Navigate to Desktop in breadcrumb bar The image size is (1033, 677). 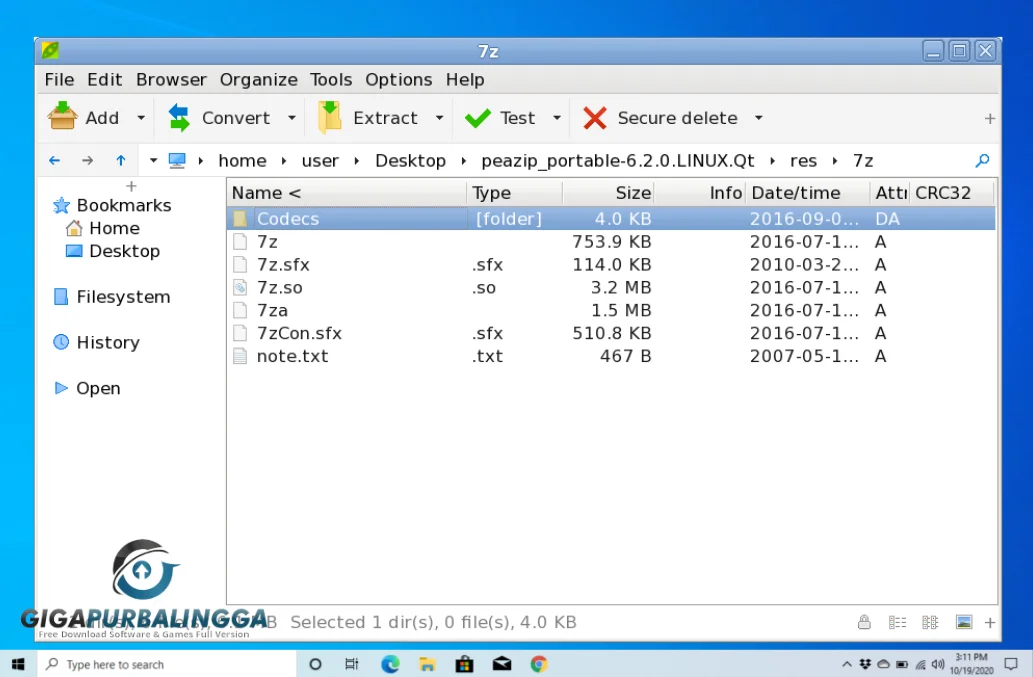point(410,160)
